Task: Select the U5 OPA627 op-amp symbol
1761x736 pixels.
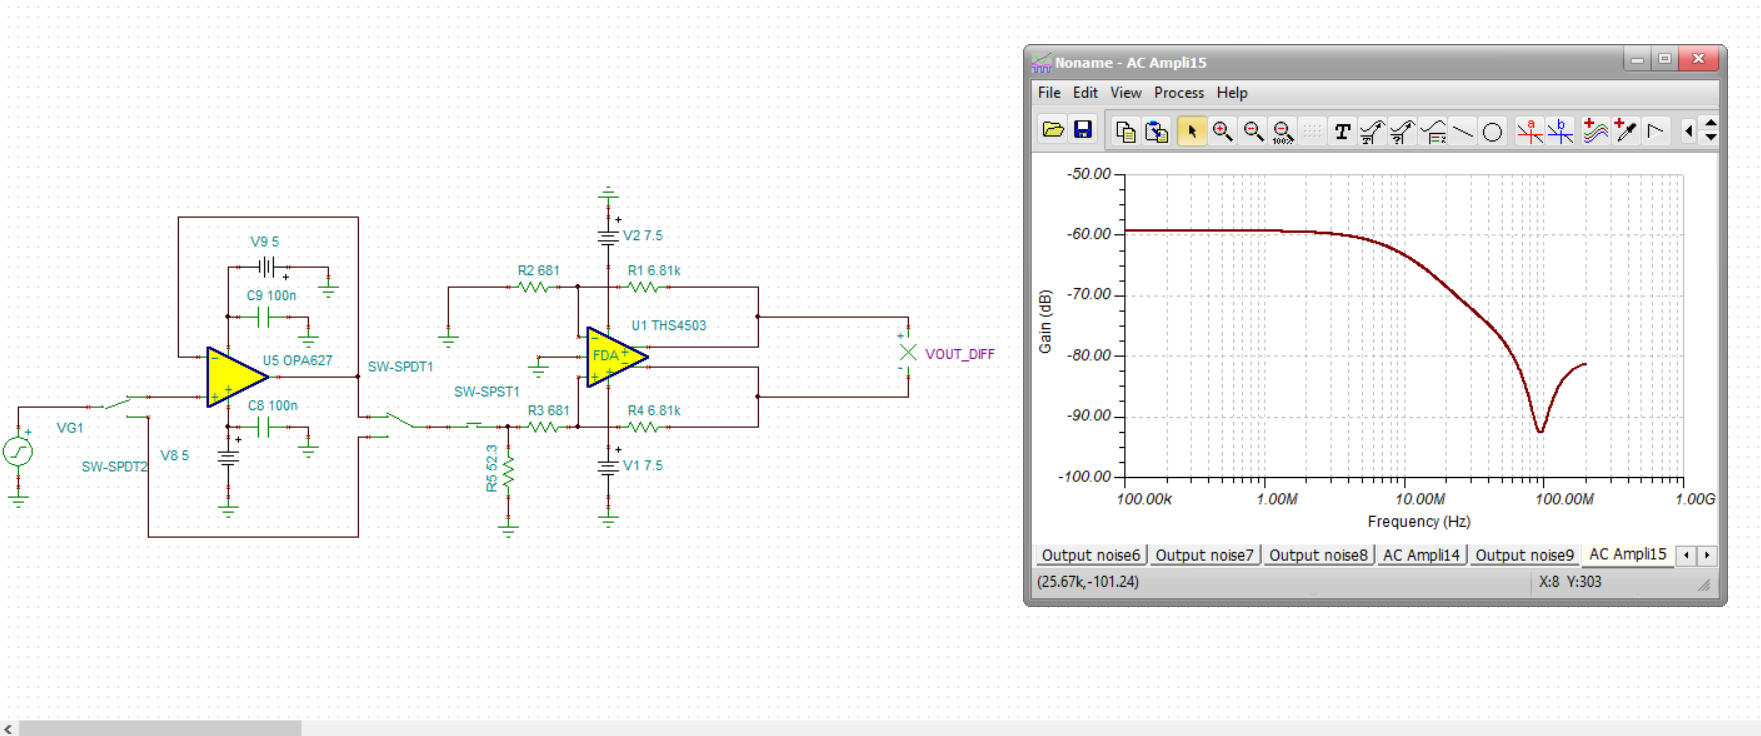Action: (237, 377)
